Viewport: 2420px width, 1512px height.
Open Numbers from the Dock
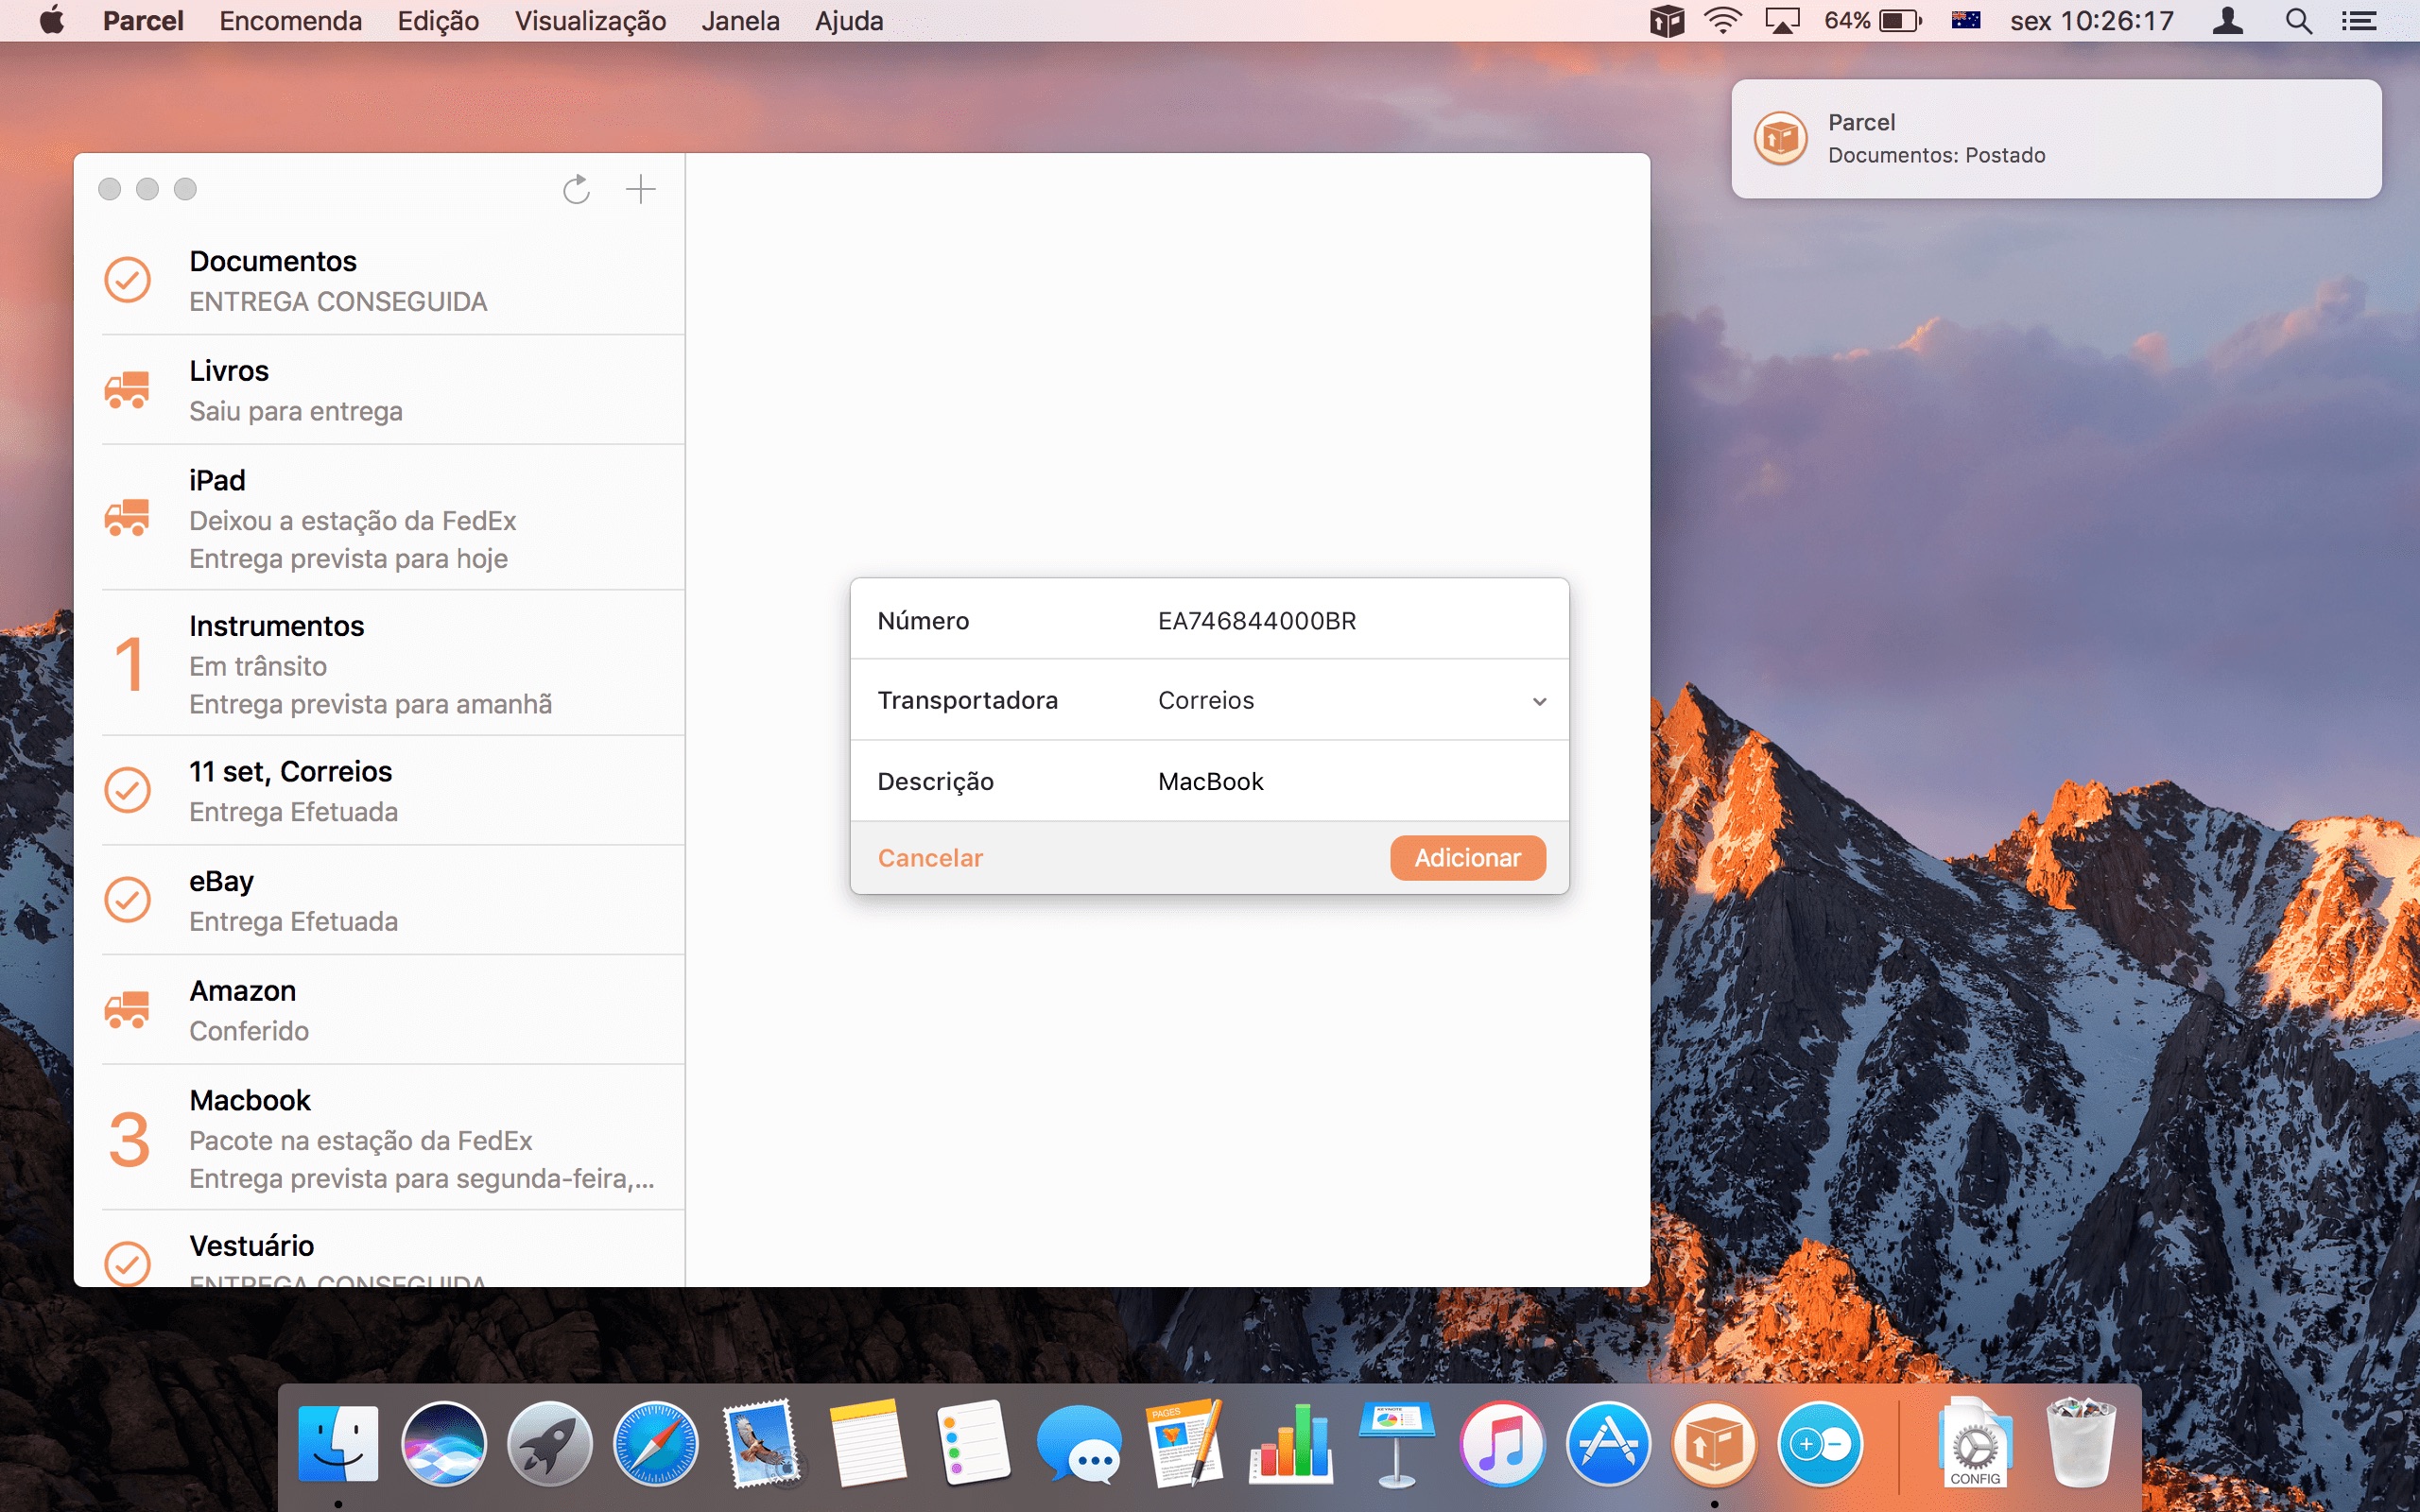pos(1291,1444)
